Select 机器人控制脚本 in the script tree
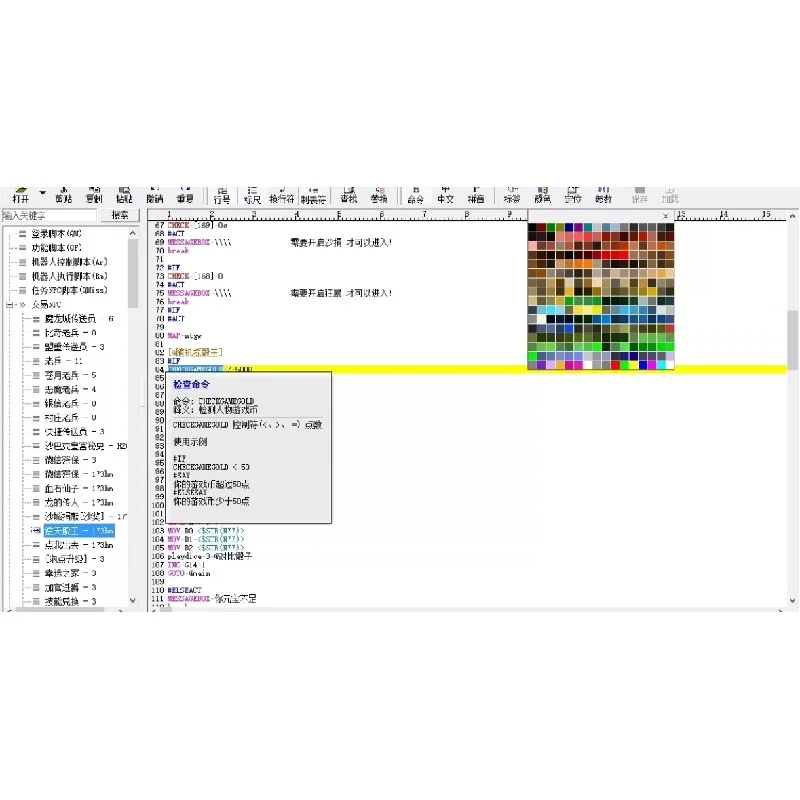Viewport: 800px width, 800px height. [x=69, y=262]
